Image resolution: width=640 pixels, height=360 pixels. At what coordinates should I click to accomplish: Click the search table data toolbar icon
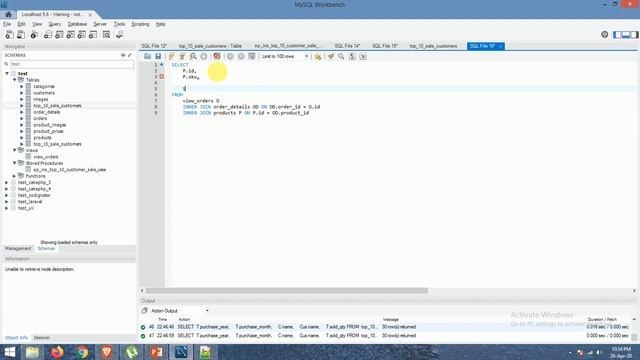coord(106,35)
